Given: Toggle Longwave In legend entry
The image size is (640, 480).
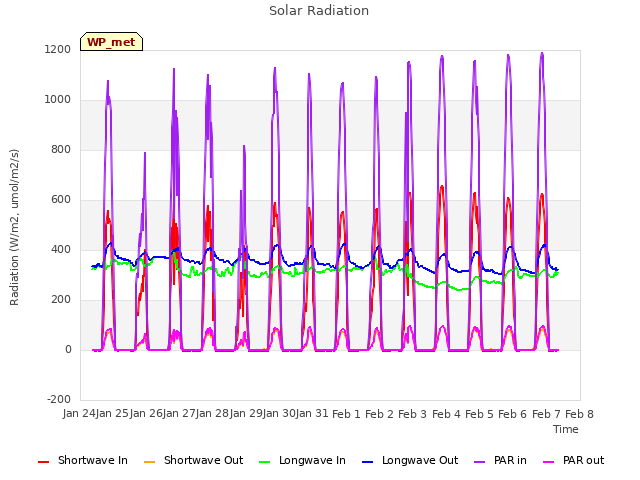Looking at the screenshot, I should coord(302,460).
